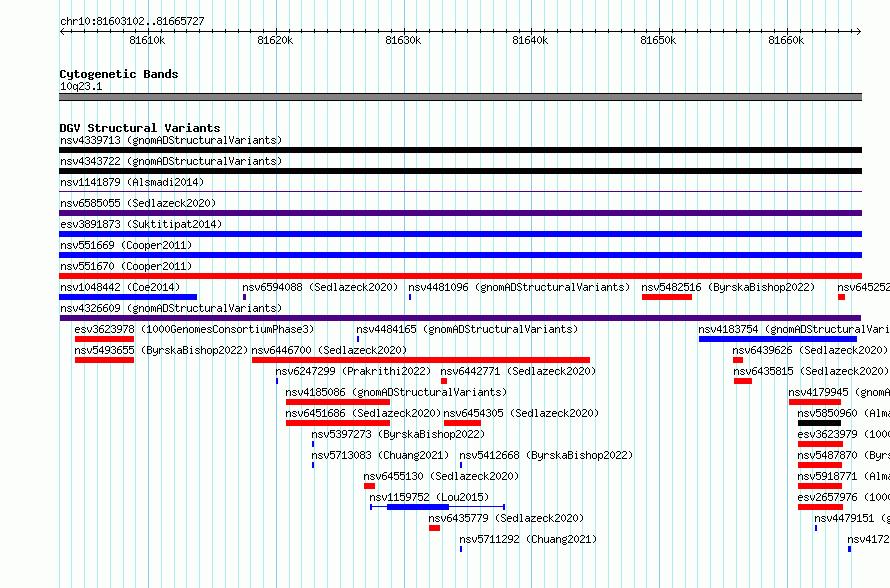Viewport: 890px width, 588px height.
Task: Click nsv5713083 (Chuang2021) label
Action: click(x=380, y=455)
